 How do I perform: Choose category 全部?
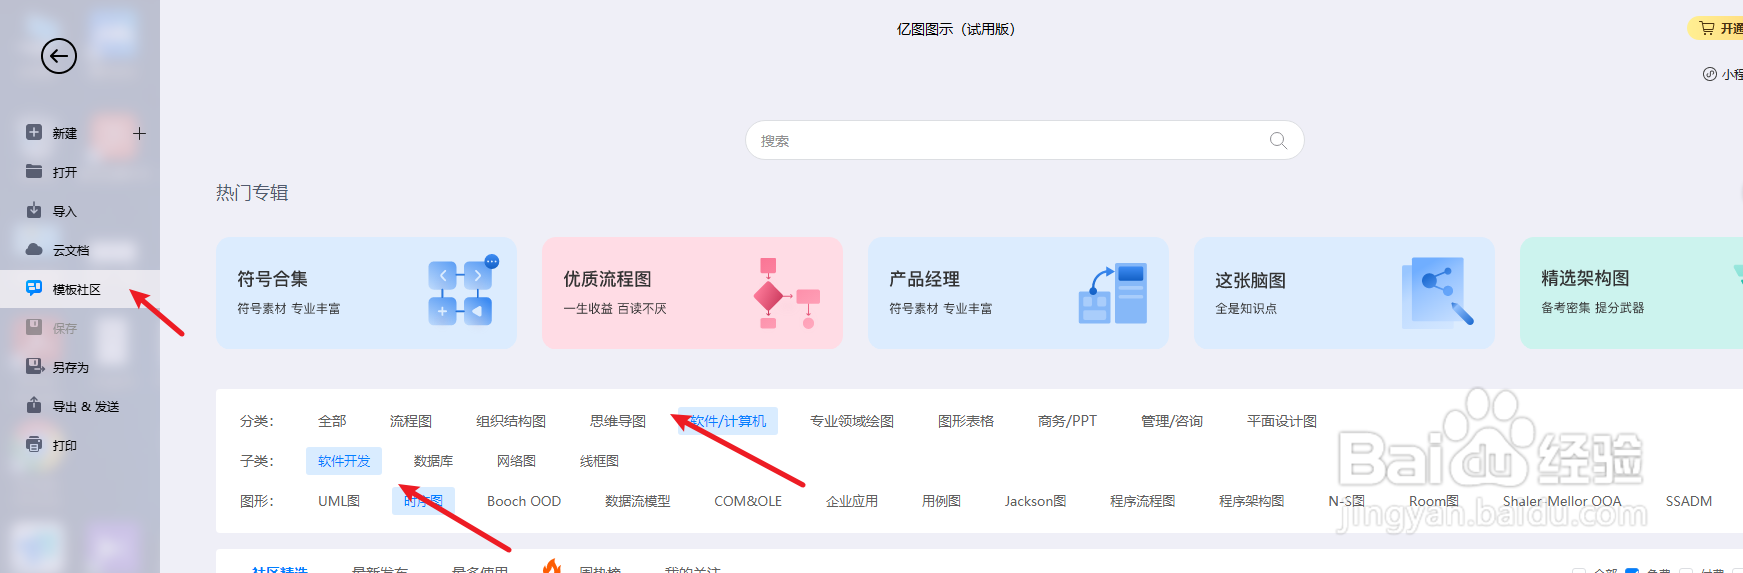[x=332, y=421]
